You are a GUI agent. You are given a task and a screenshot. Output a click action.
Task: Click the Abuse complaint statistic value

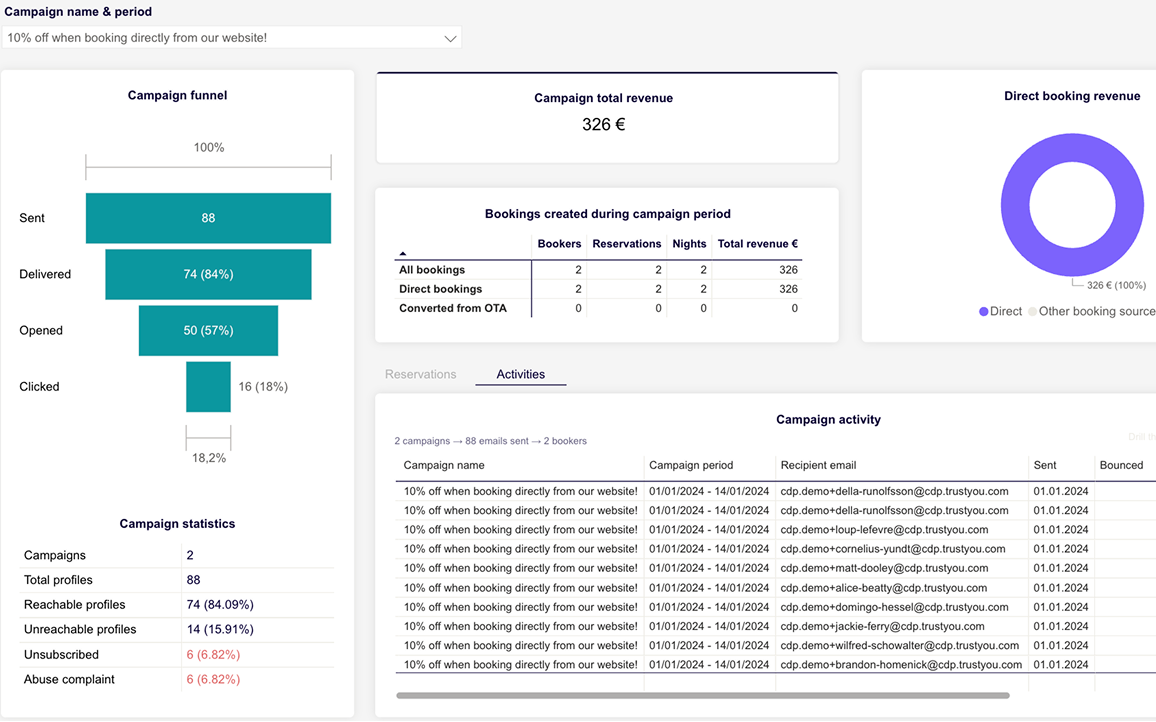click(212, 680)
